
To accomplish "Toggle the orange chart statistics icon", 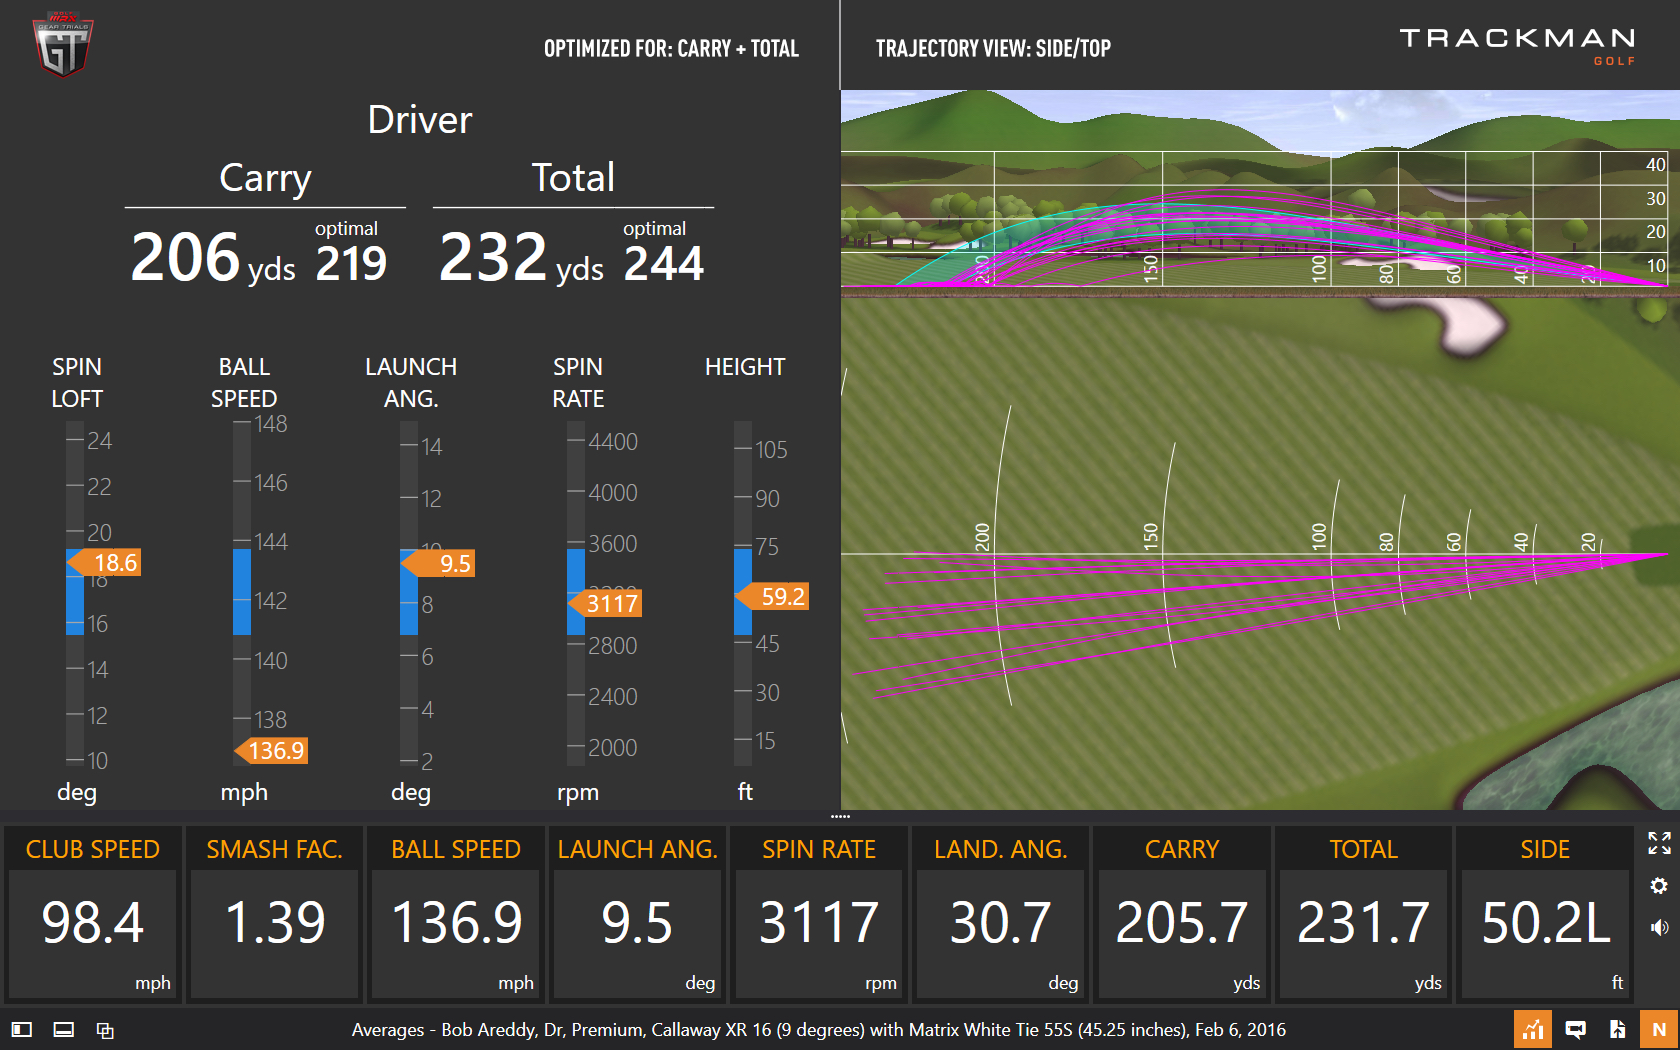I will click(1532, 1029).
